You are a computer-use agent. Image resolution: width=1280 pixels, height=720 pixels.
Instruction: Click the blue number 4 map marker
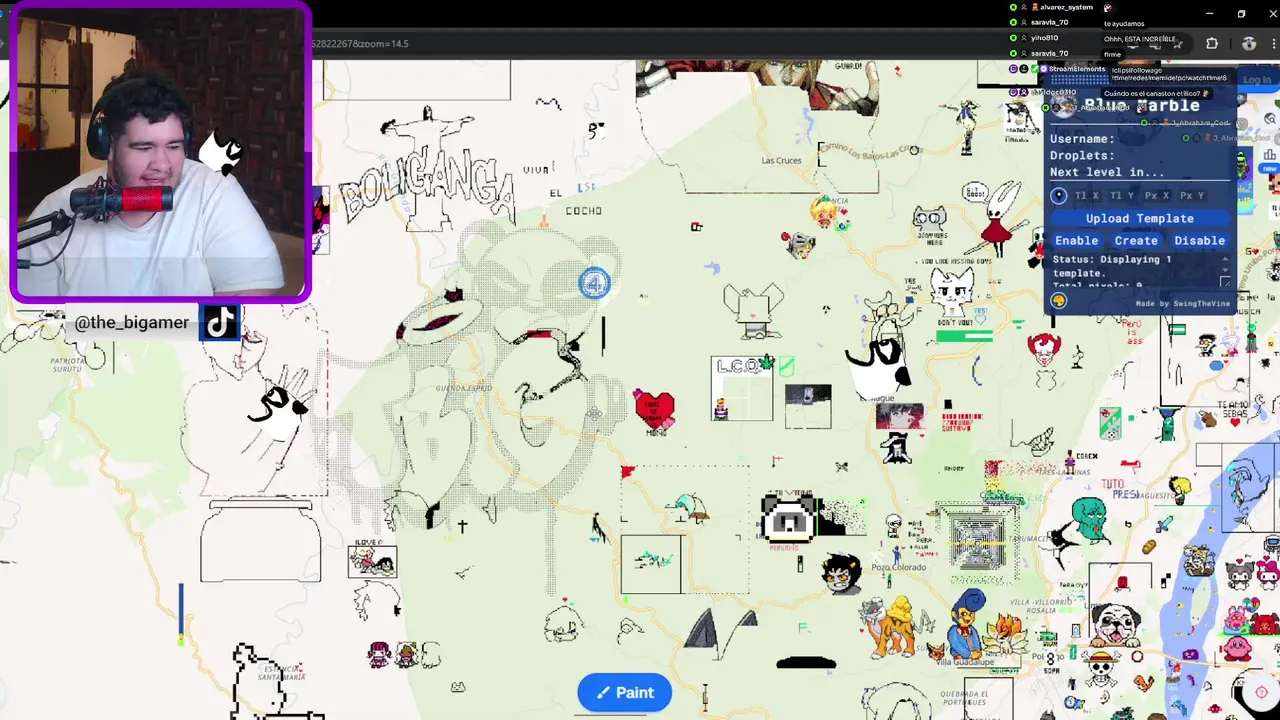tap(594, 283)
